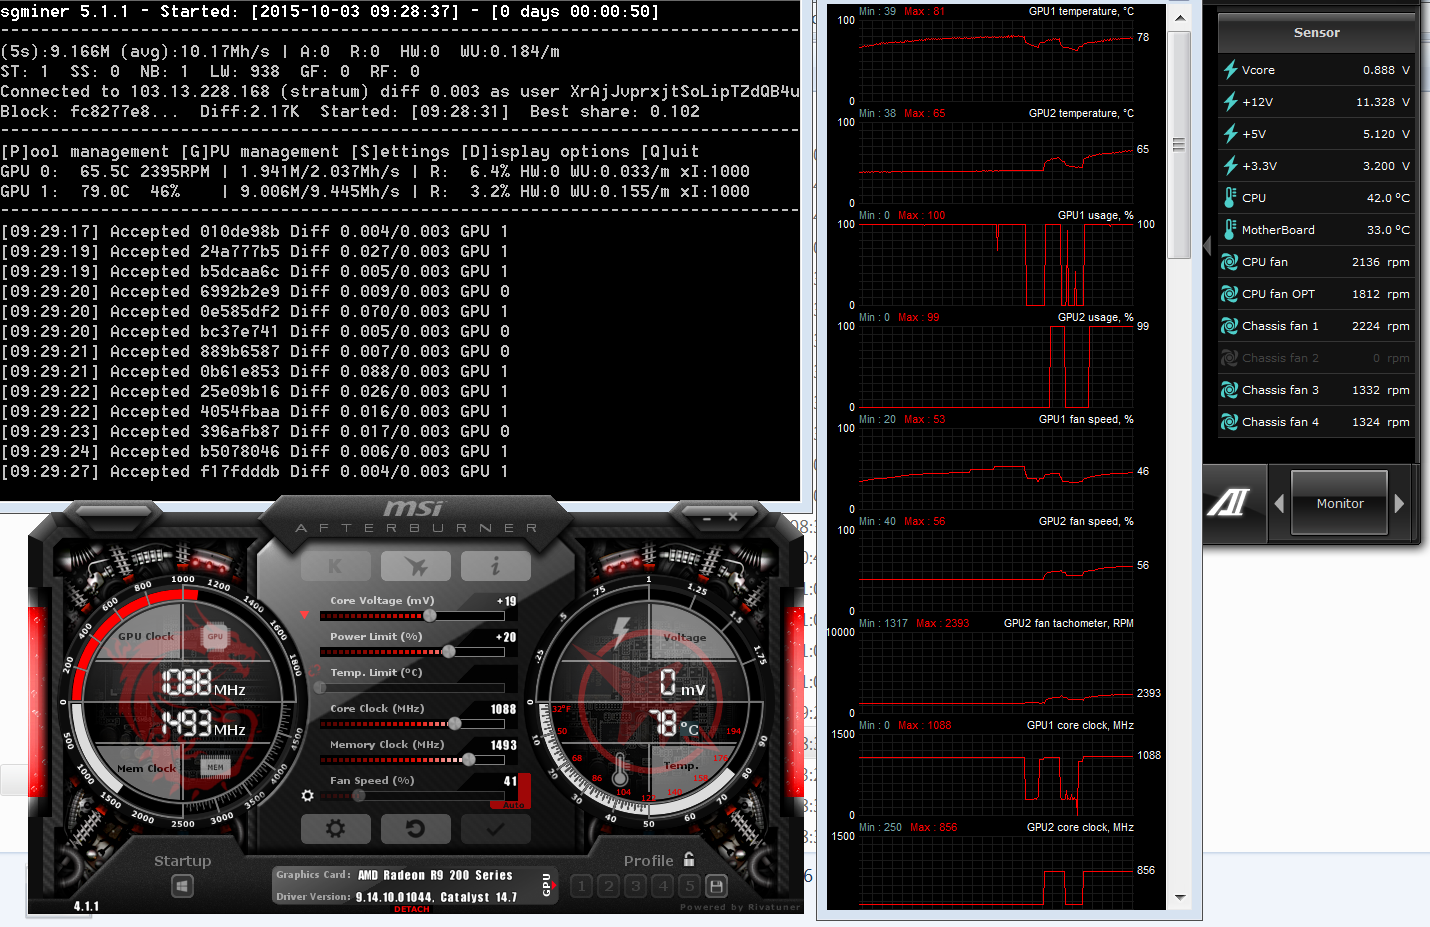This screenshot has width=1430, height=927.
Task: Select profile slot 4 in Afterburner
Action: coord(663,886)
